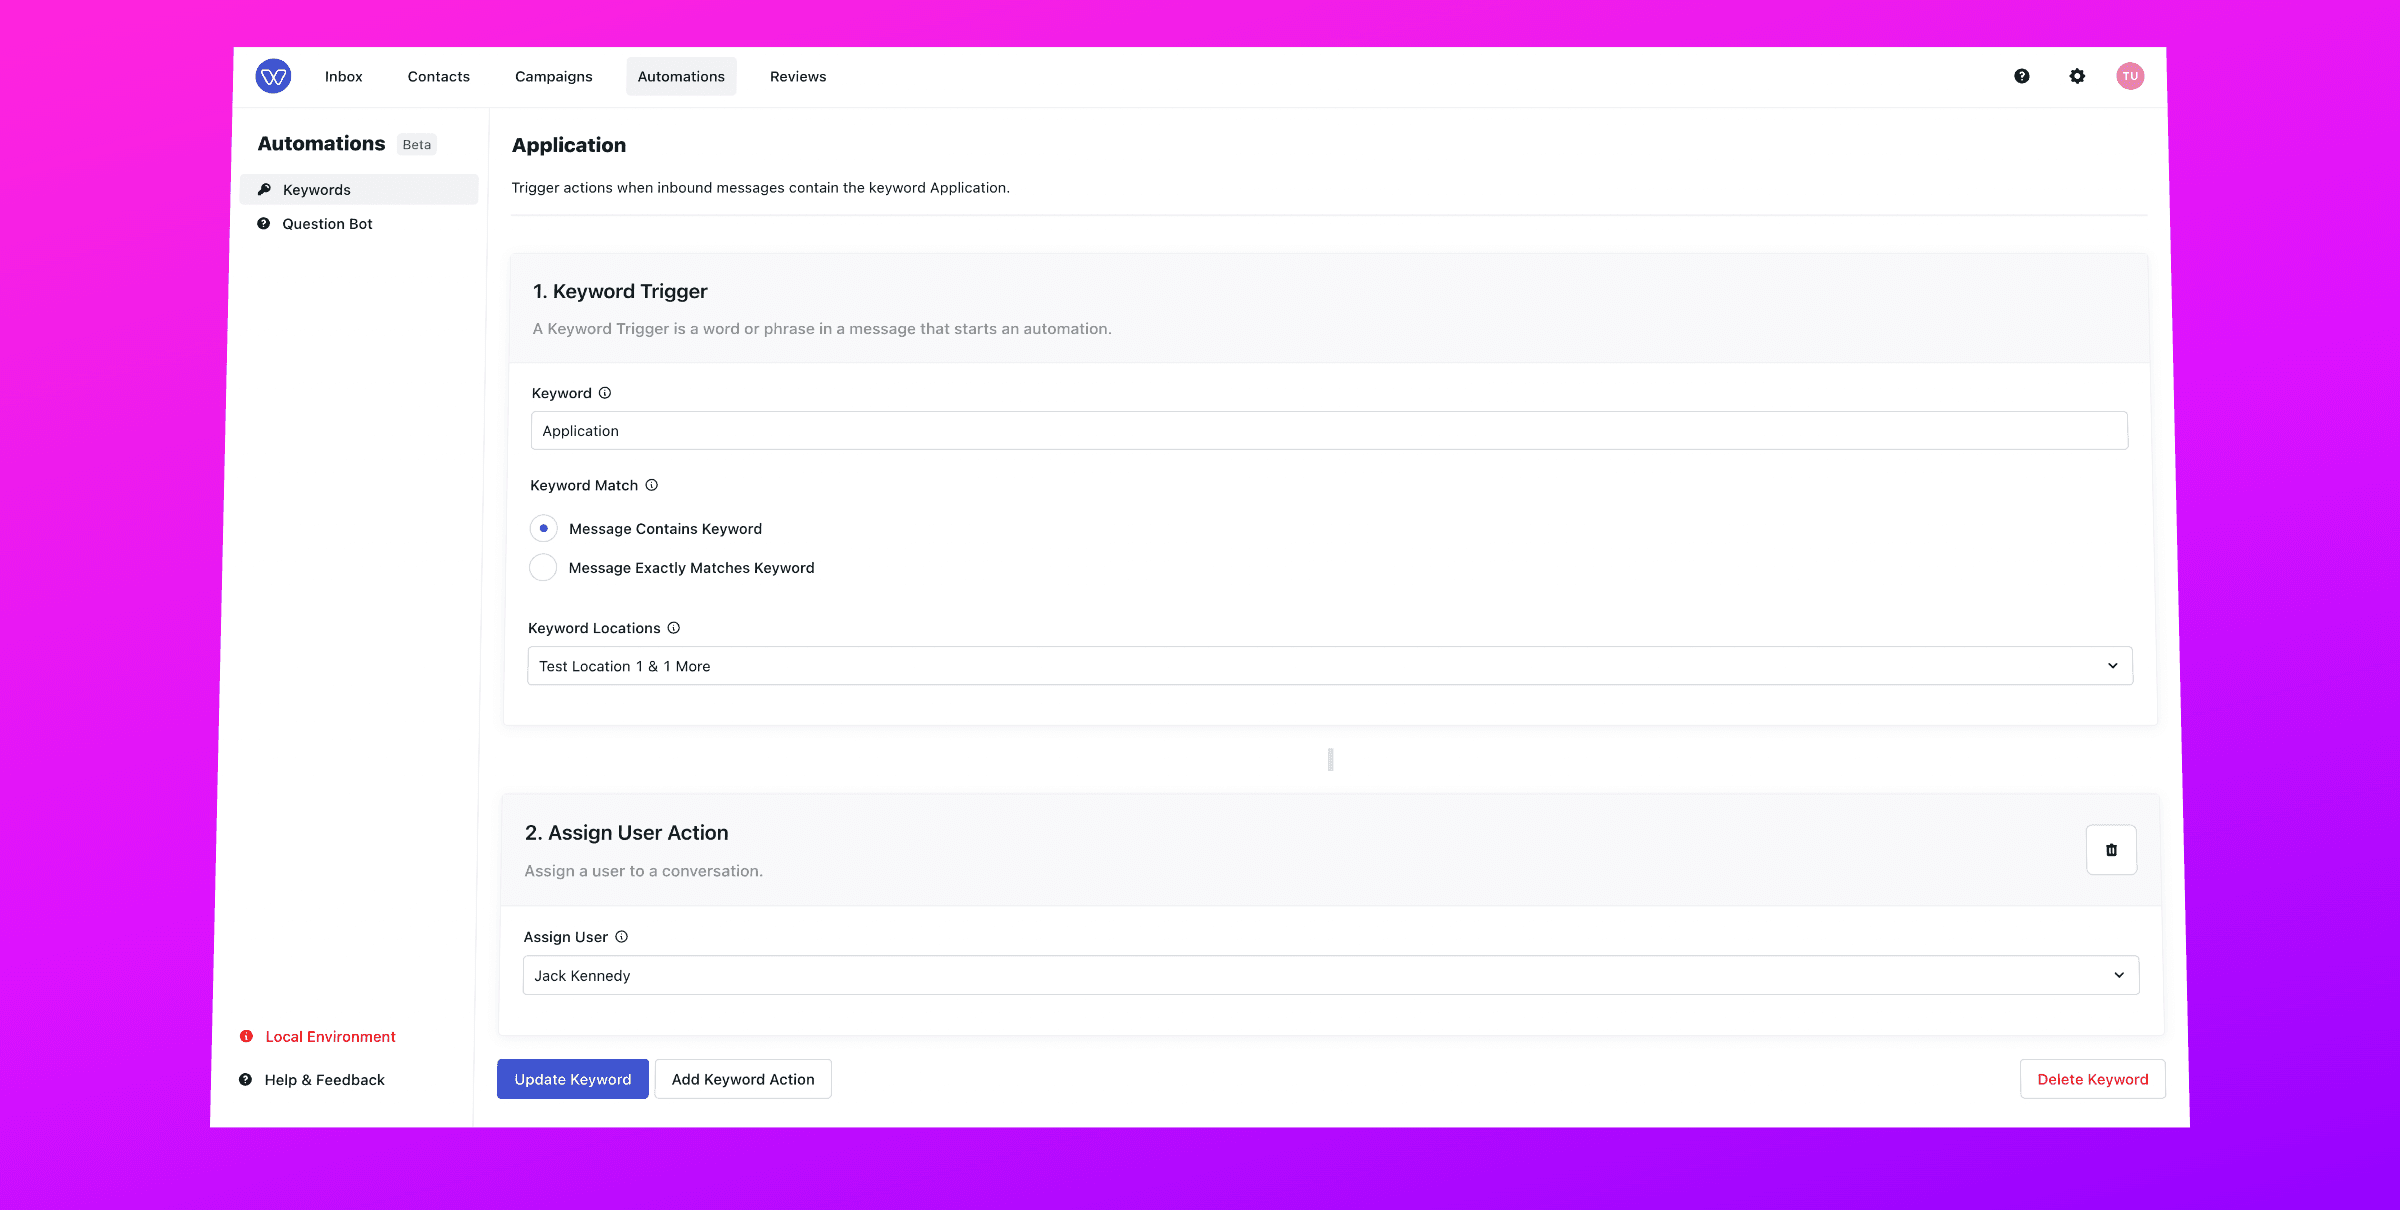Expand the Keyword Locations dropdown
2400x1210 pixels.
1329,666
